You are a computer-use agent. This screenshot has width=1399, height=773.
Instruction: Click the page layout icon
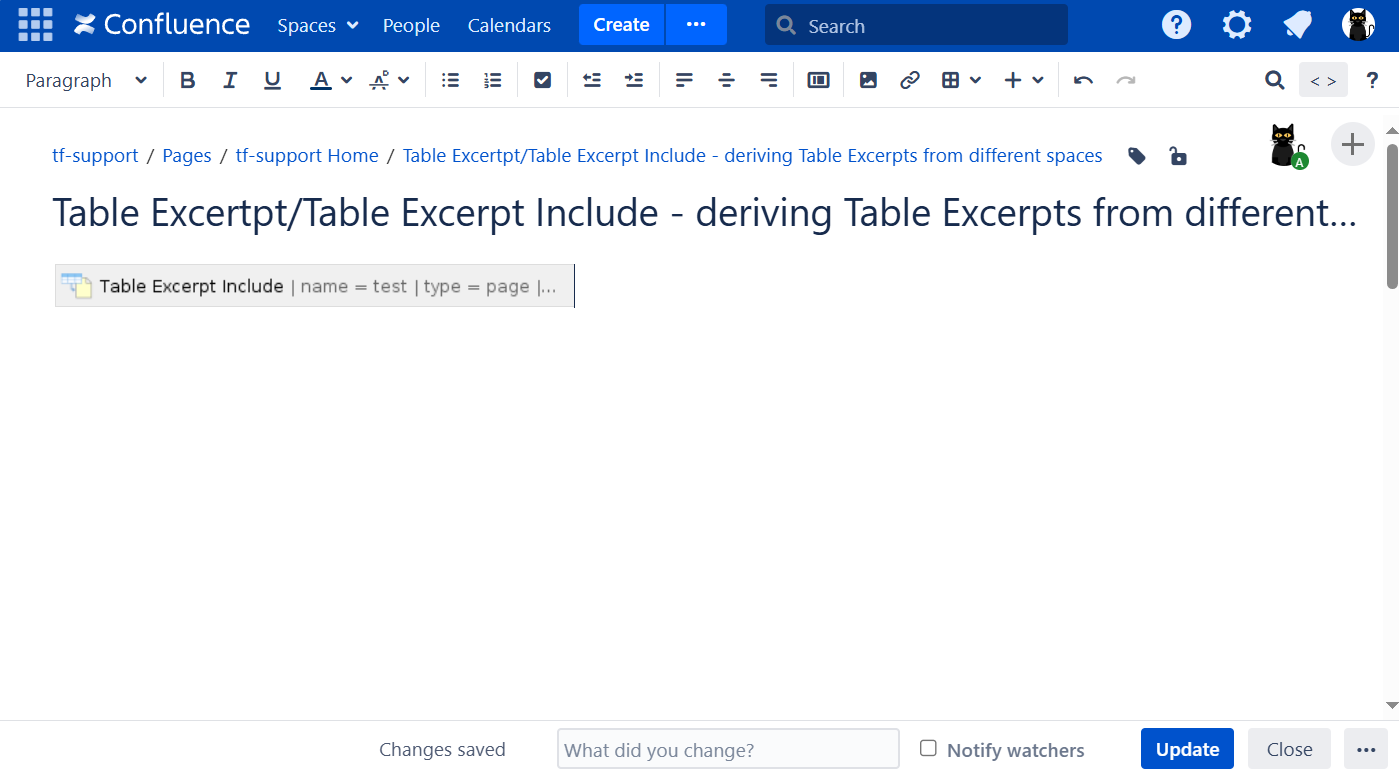tap(818, 81)
